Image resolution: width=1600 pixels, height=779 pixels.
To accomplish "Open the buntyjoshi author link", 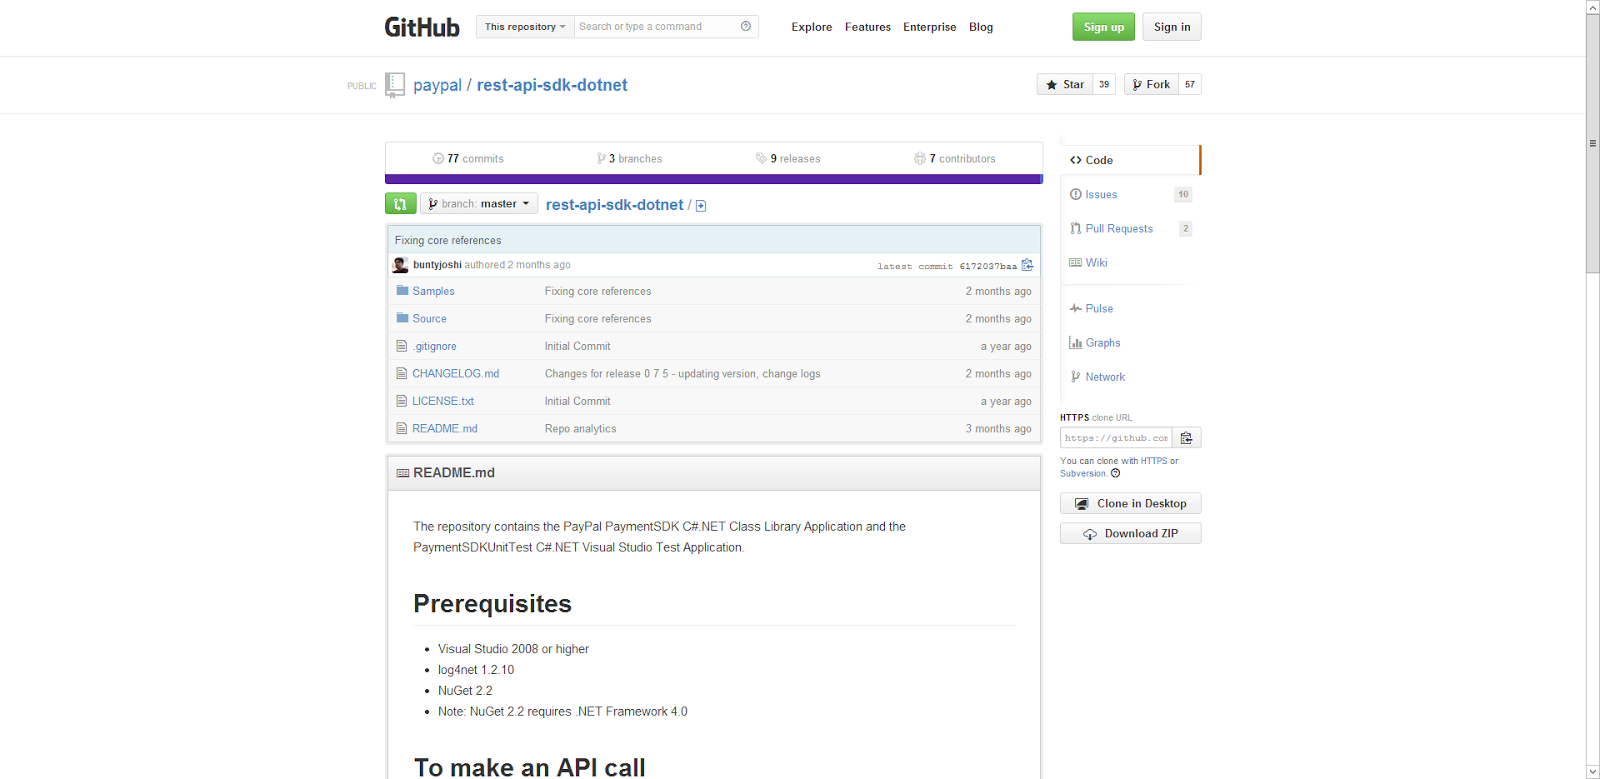I will 437,265.
